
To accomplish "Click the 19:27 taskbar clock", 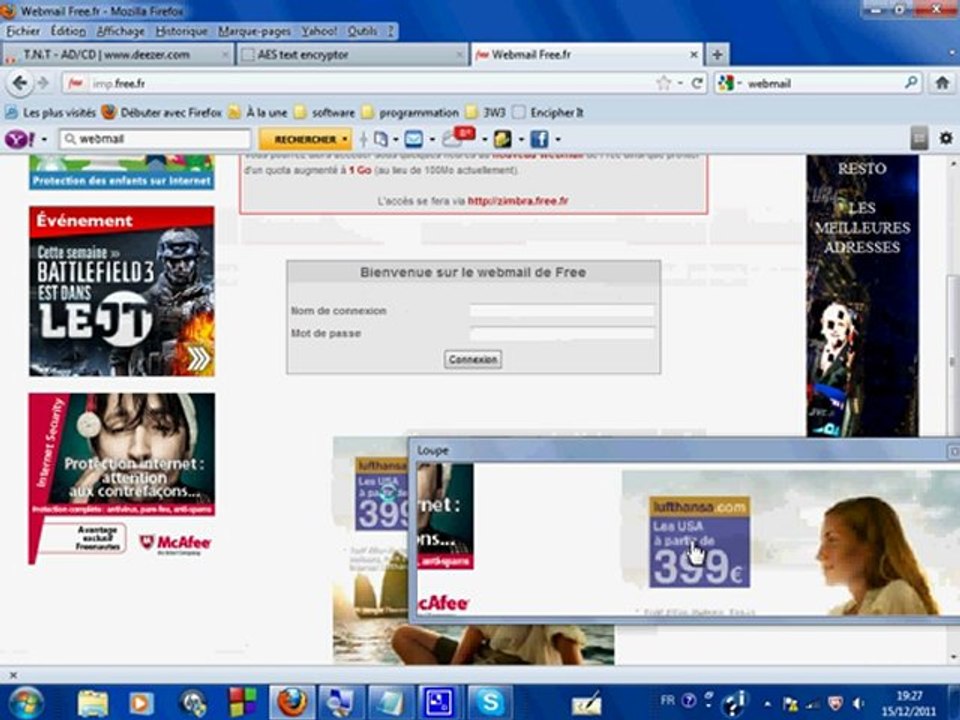I will pyautogui.click(x=909, y=703).
